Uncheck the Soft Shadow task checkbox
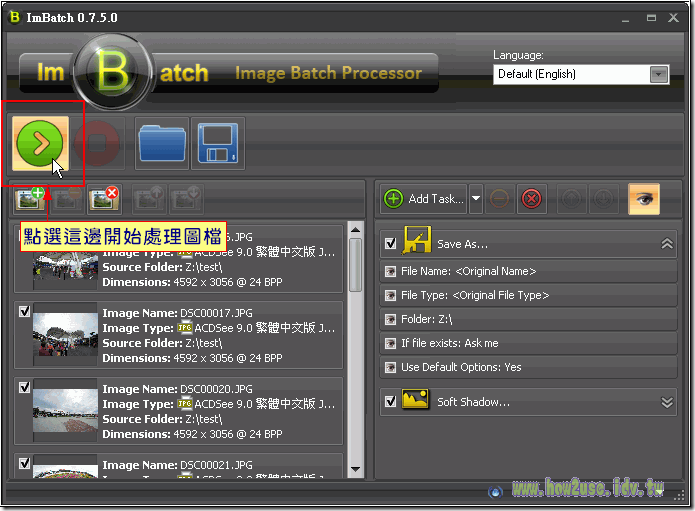The width and height of the screenshot is (695, 511). click(x=390, y=402)
